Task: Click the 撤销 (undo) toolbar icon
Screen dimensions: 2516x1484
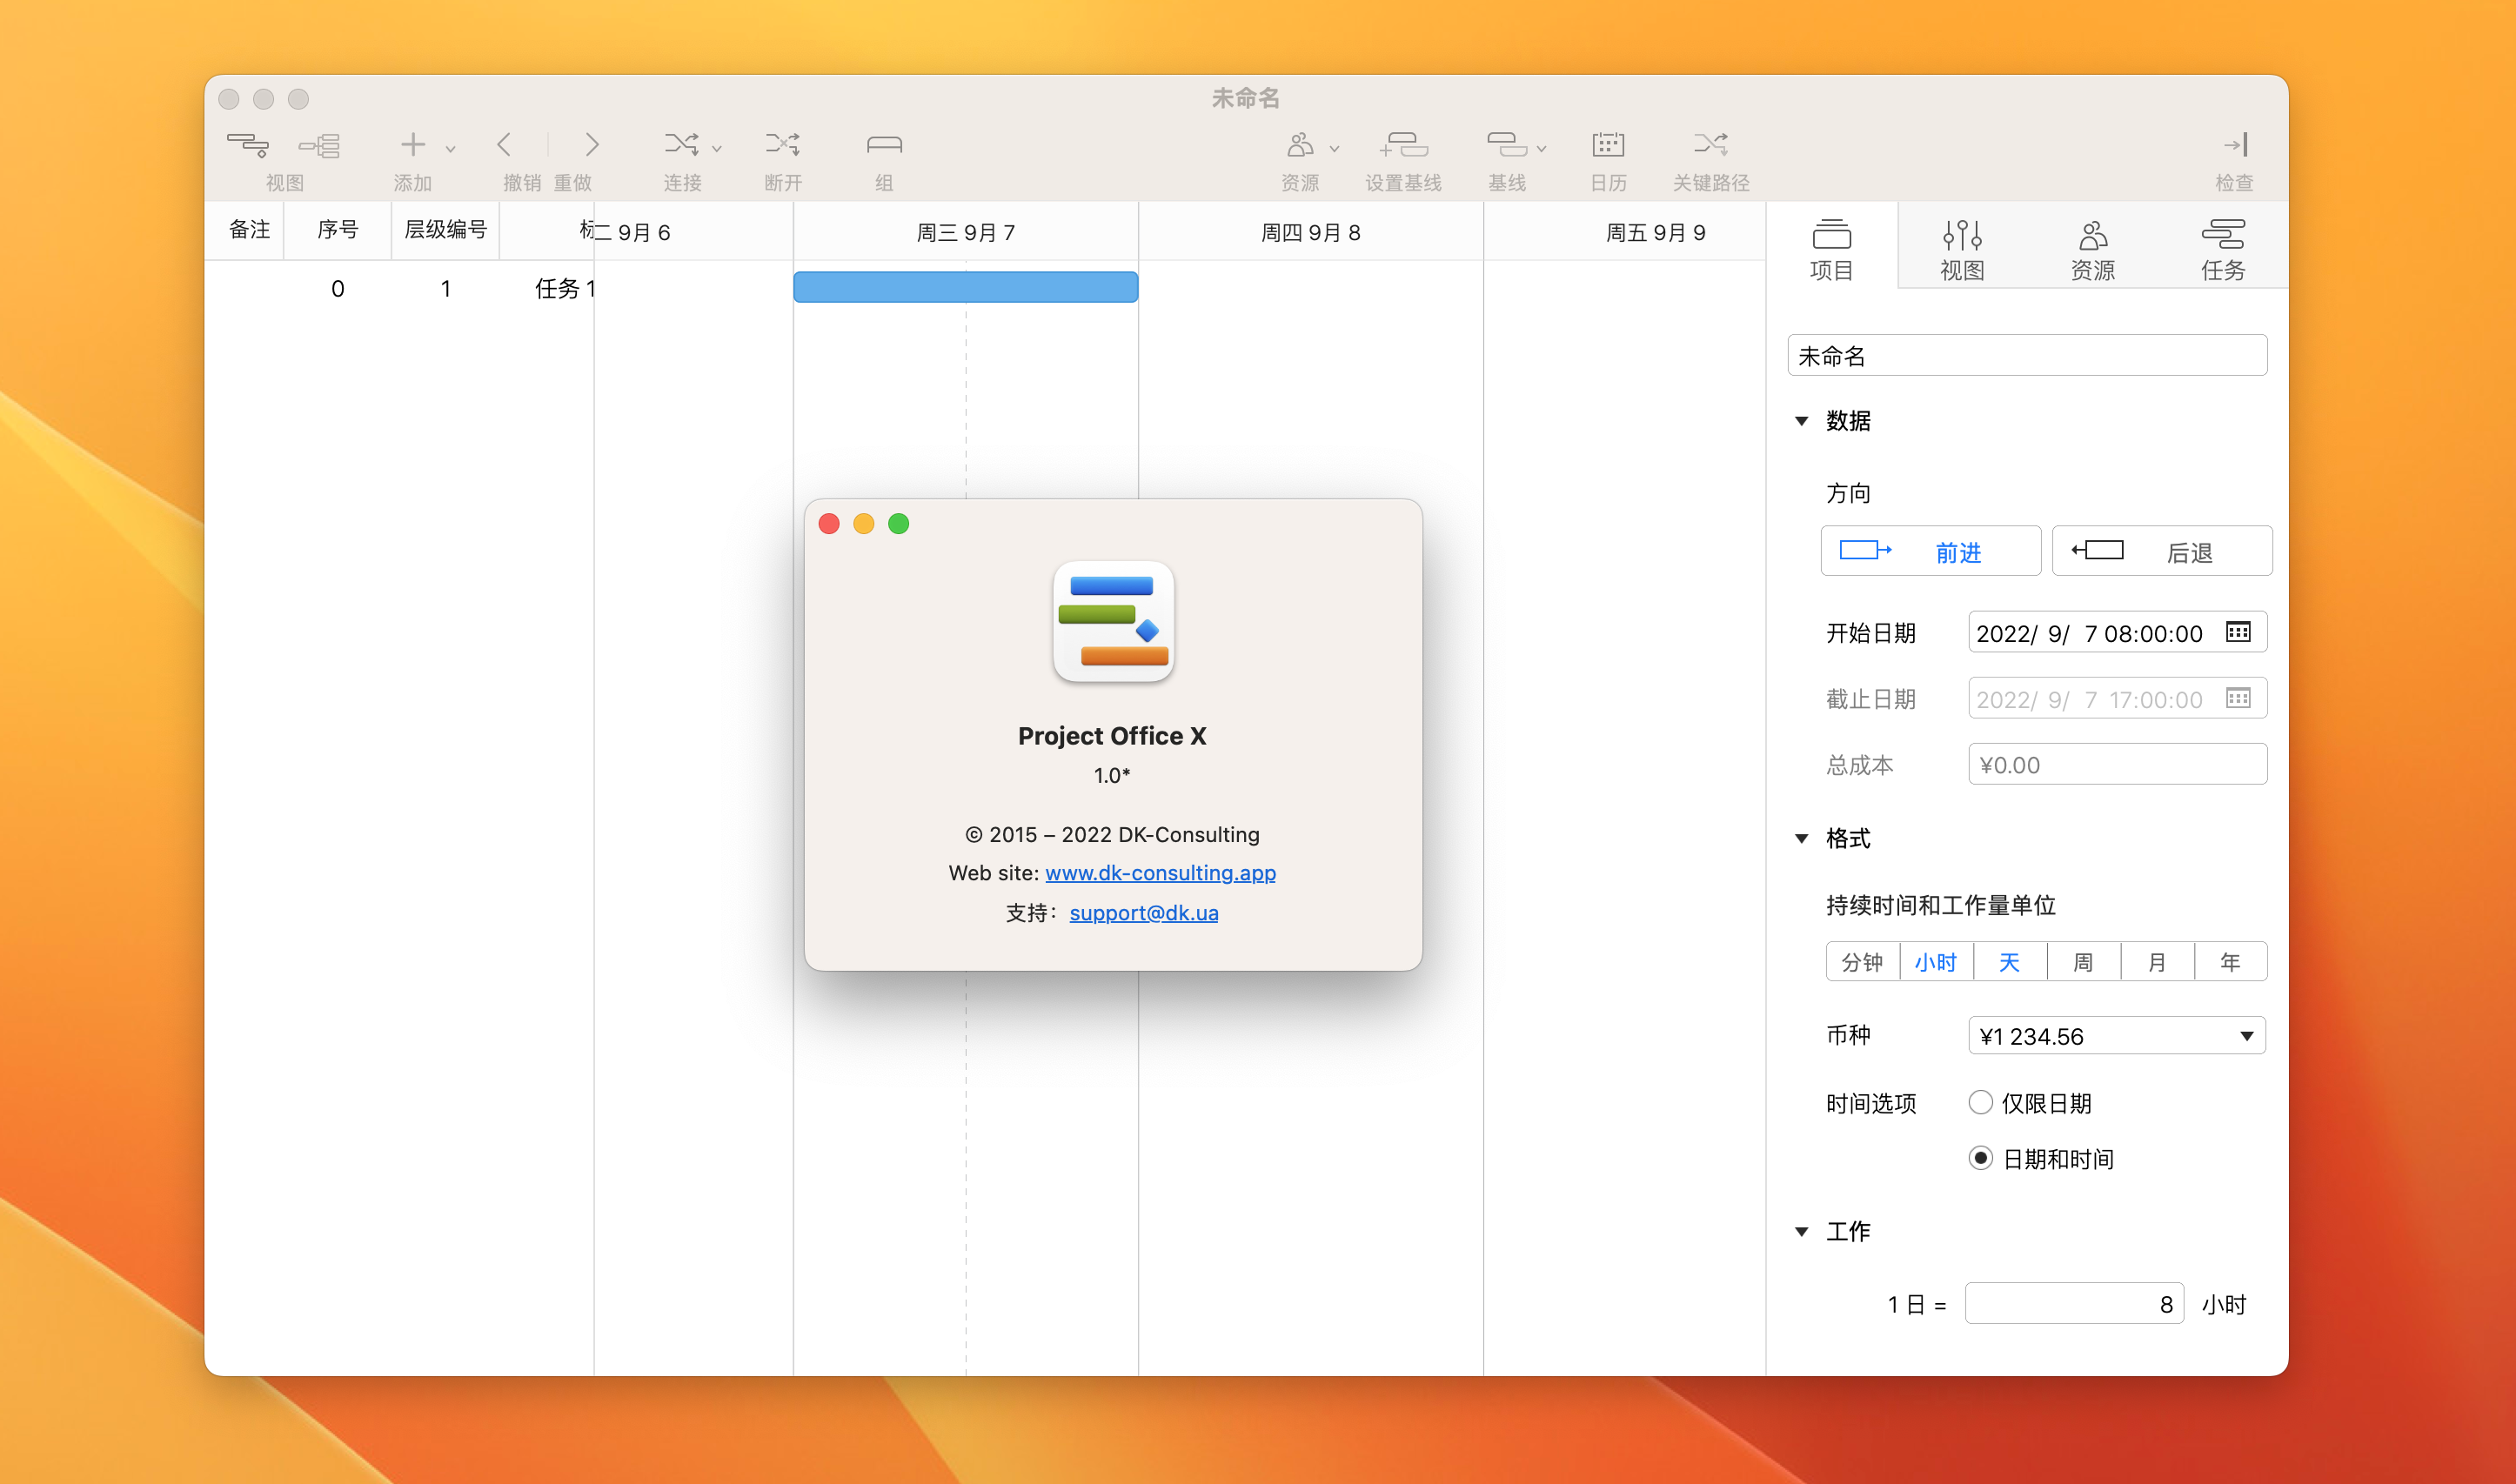Action: pos(505,145)
